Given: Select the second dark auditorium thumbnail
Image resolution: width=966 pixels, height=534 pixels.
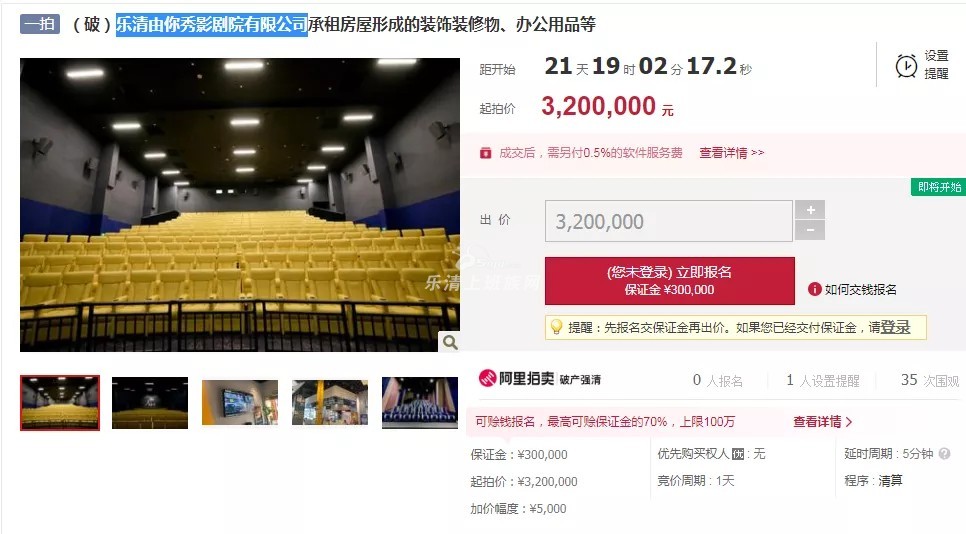Looking at the screenshot, I should pos(150,403).
